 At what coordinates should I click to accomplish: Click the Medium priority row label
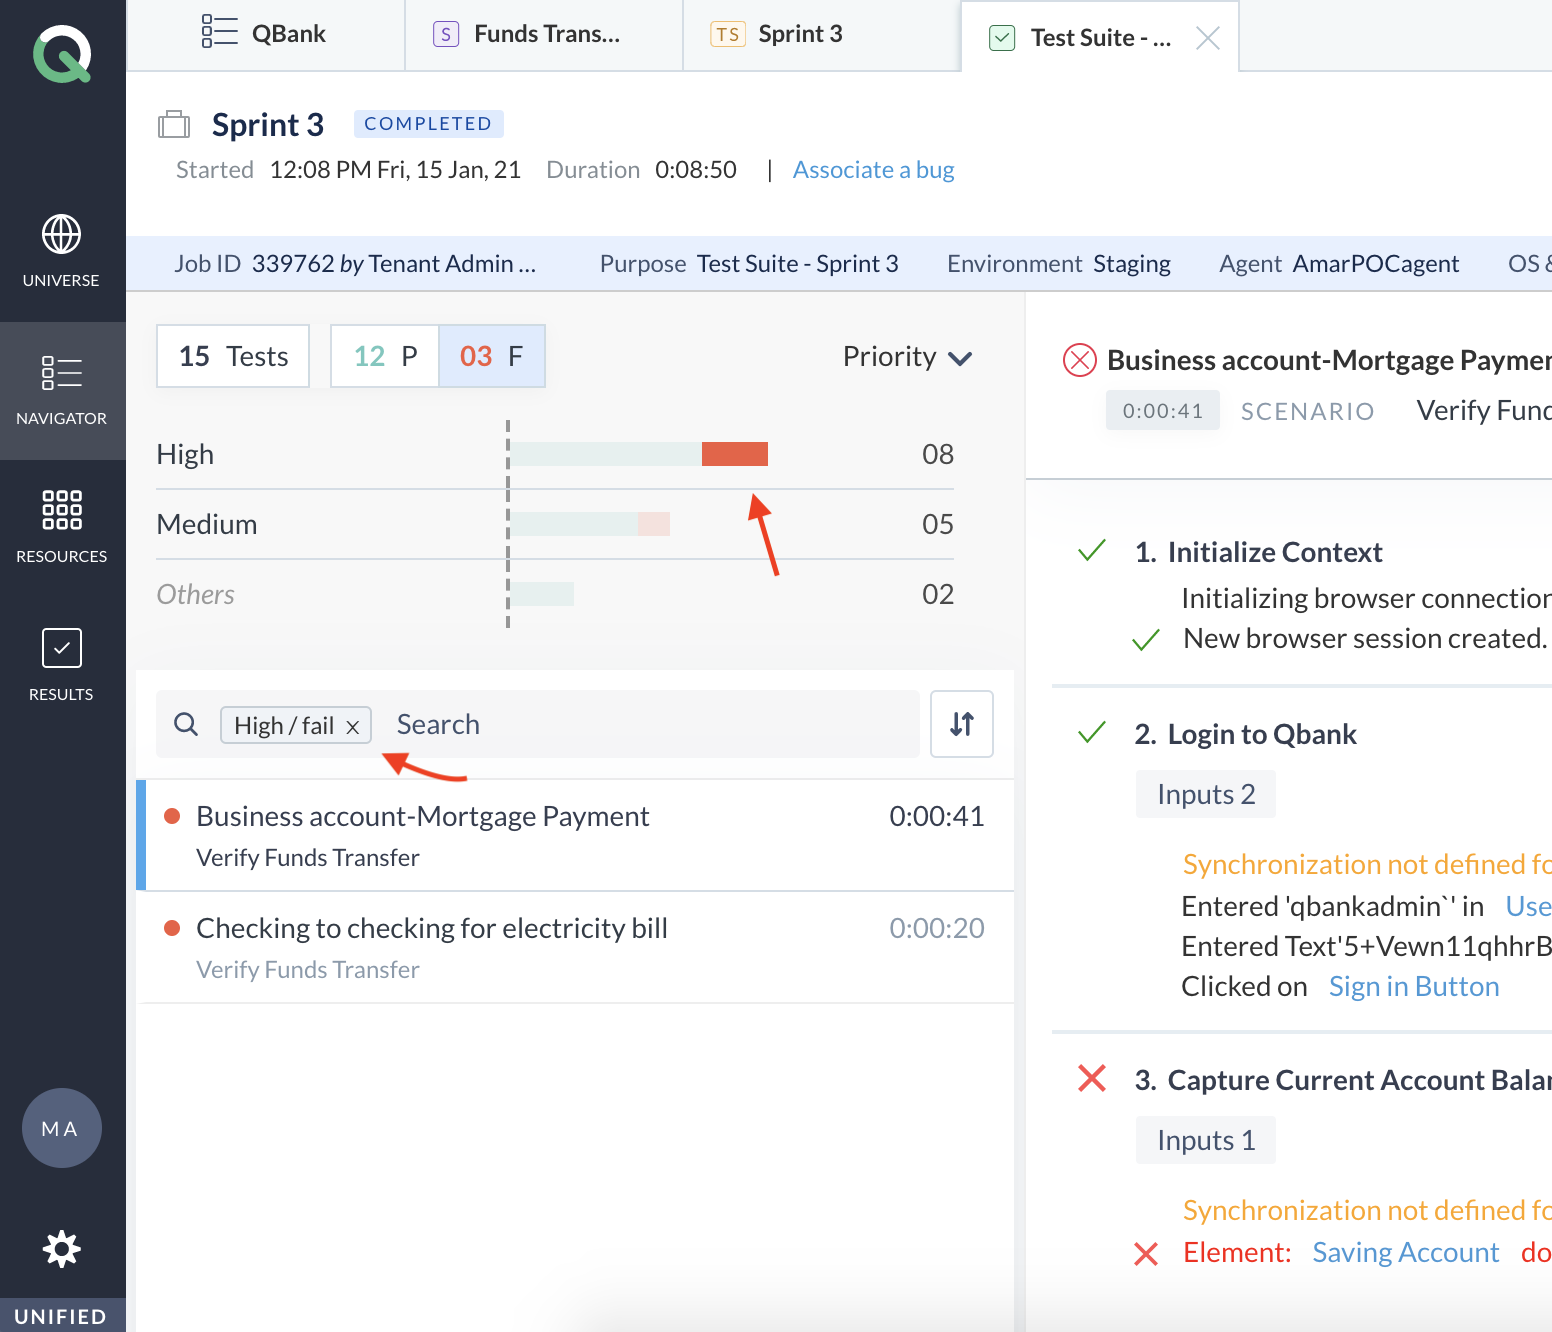[x=207, y=524]
